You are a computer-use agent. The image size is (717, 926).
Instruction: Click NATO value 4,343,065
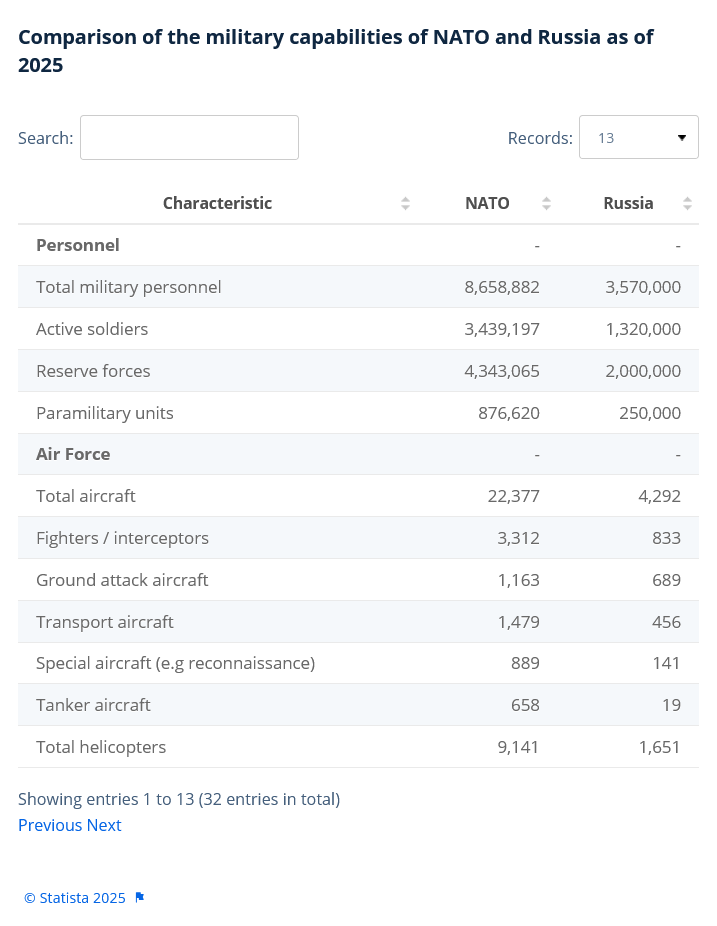click(x=502, y=371)
